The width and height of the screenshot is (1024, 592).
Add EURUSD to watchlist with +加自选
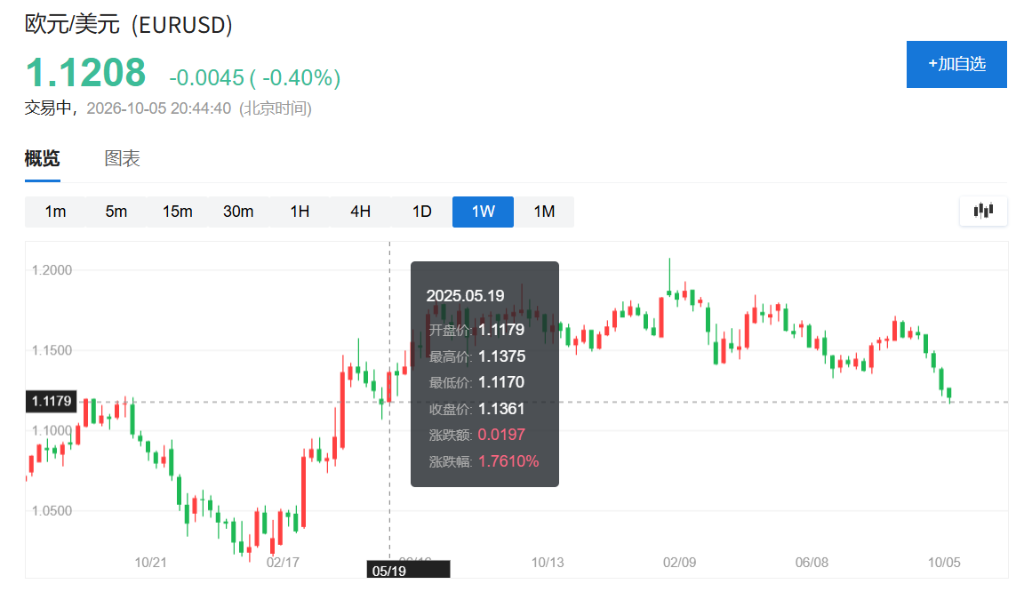[957, 64]
